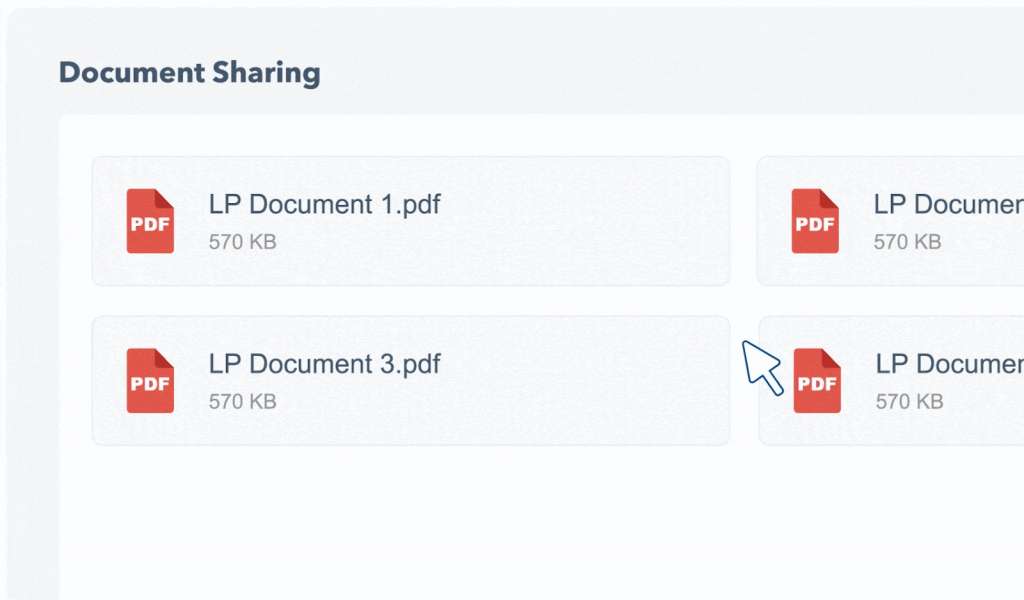
Task: Click the PDF icon in the bottom-right document card
Action: coord(817,381)
